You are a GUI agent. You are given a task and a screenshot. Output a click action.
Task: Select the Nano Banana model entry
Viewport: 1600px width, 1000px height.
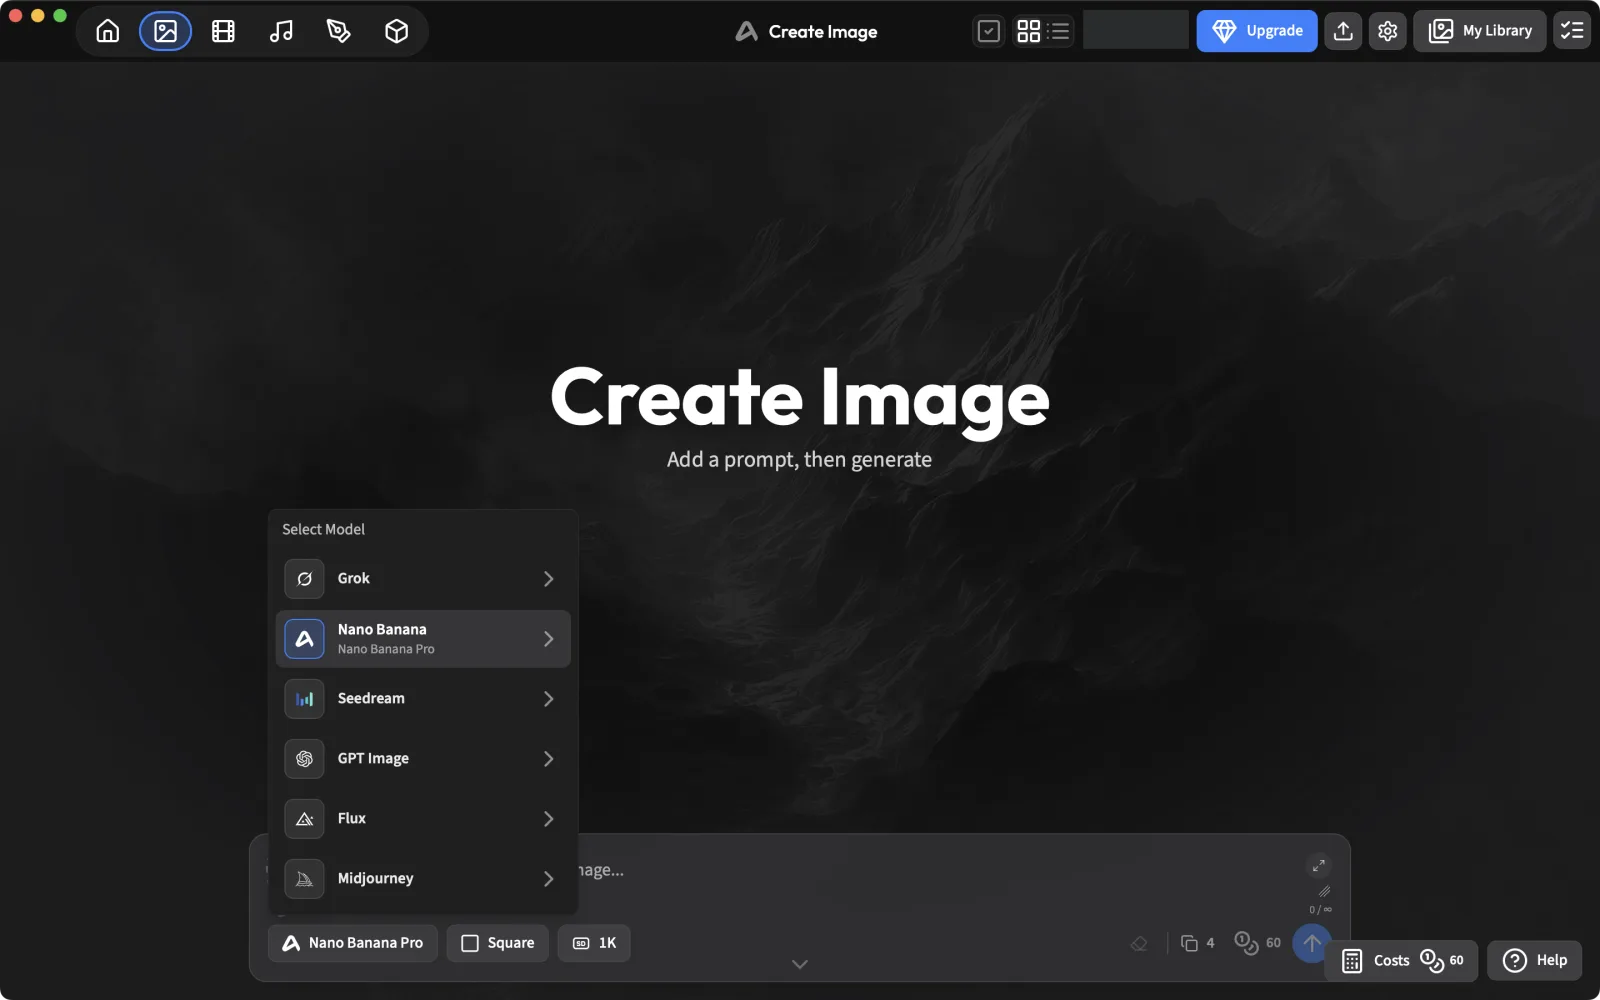coord(423,639)
